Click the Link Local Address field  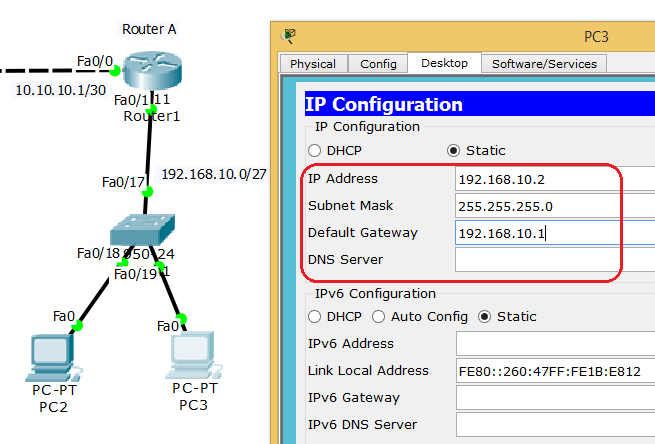pos(554,371)
